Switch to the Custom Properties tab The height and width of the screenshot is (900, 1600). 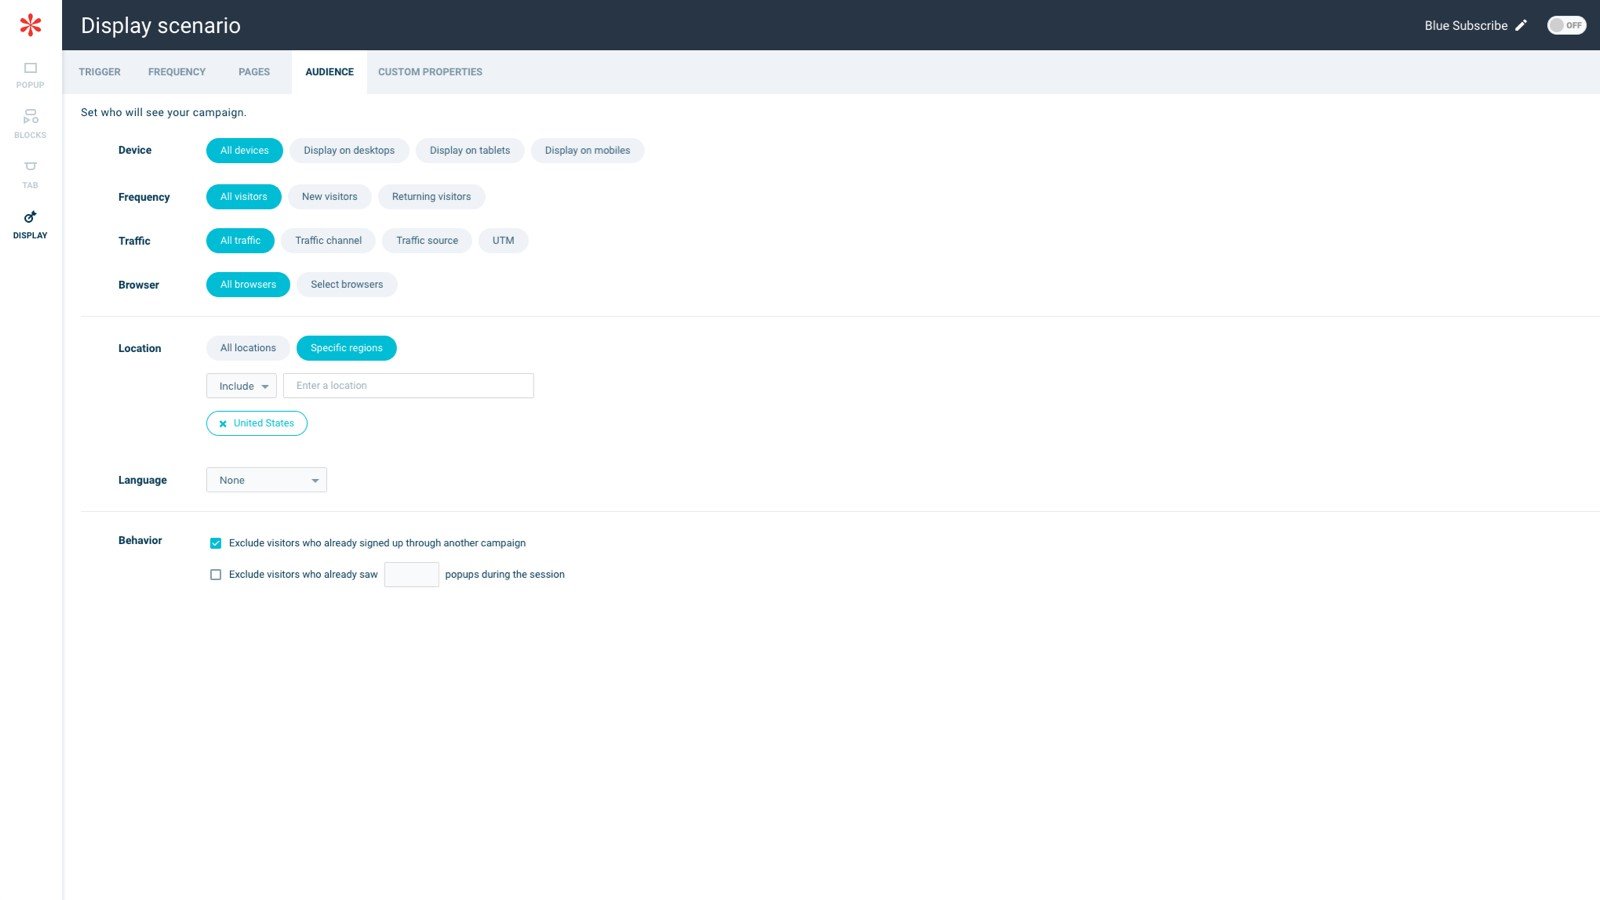pos(430,72)
